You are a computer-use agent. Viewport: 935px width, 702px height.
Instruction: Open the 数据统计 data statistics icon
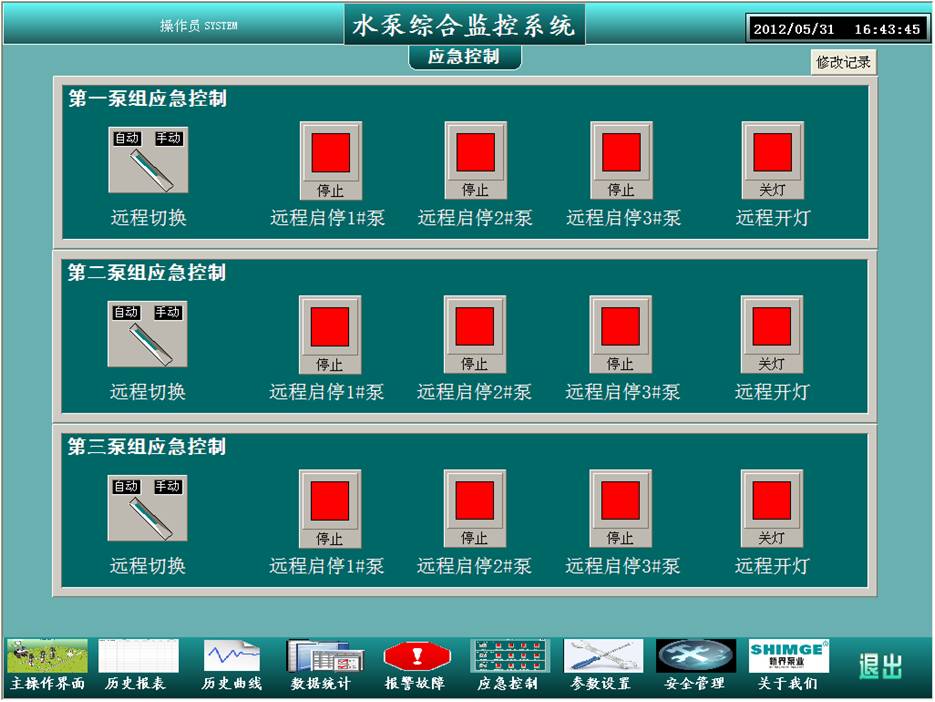tap(320, 657)
